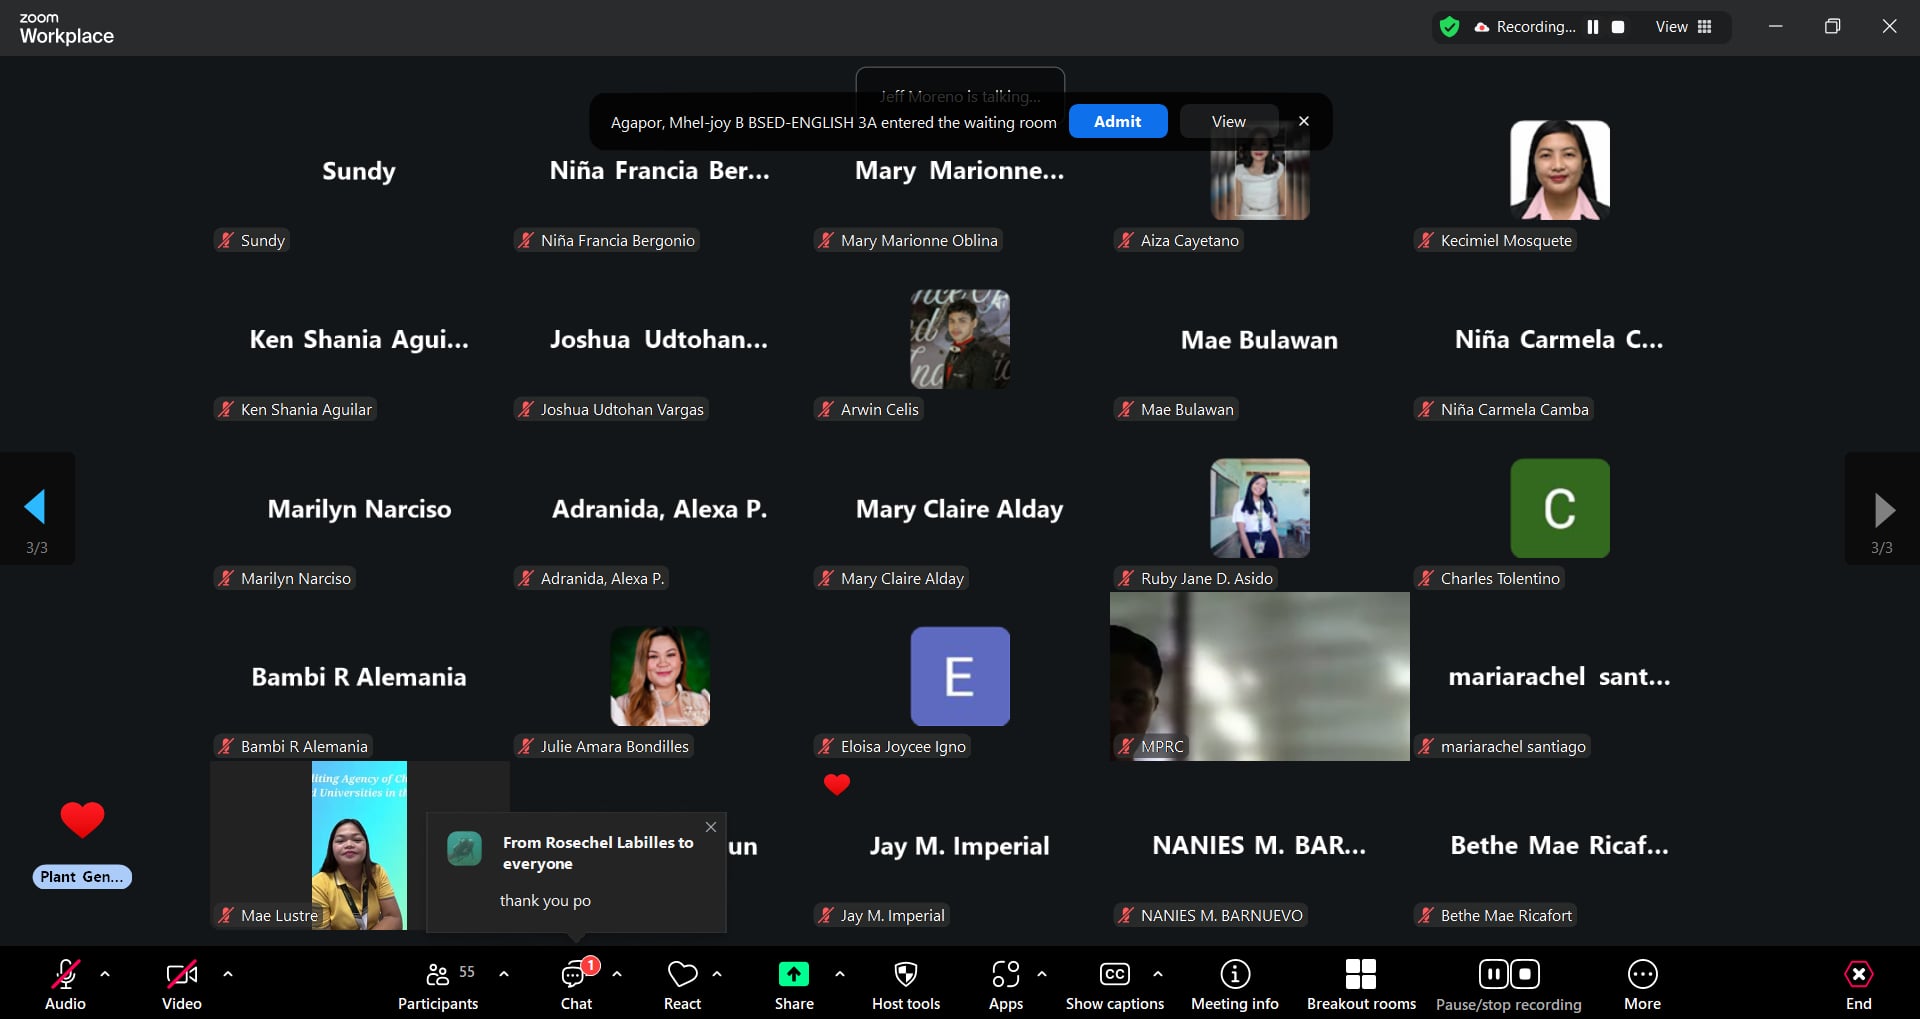Expand video options arrow
The width and height of the screenshot is (1920, 1020).
click(x=228, y=973)
